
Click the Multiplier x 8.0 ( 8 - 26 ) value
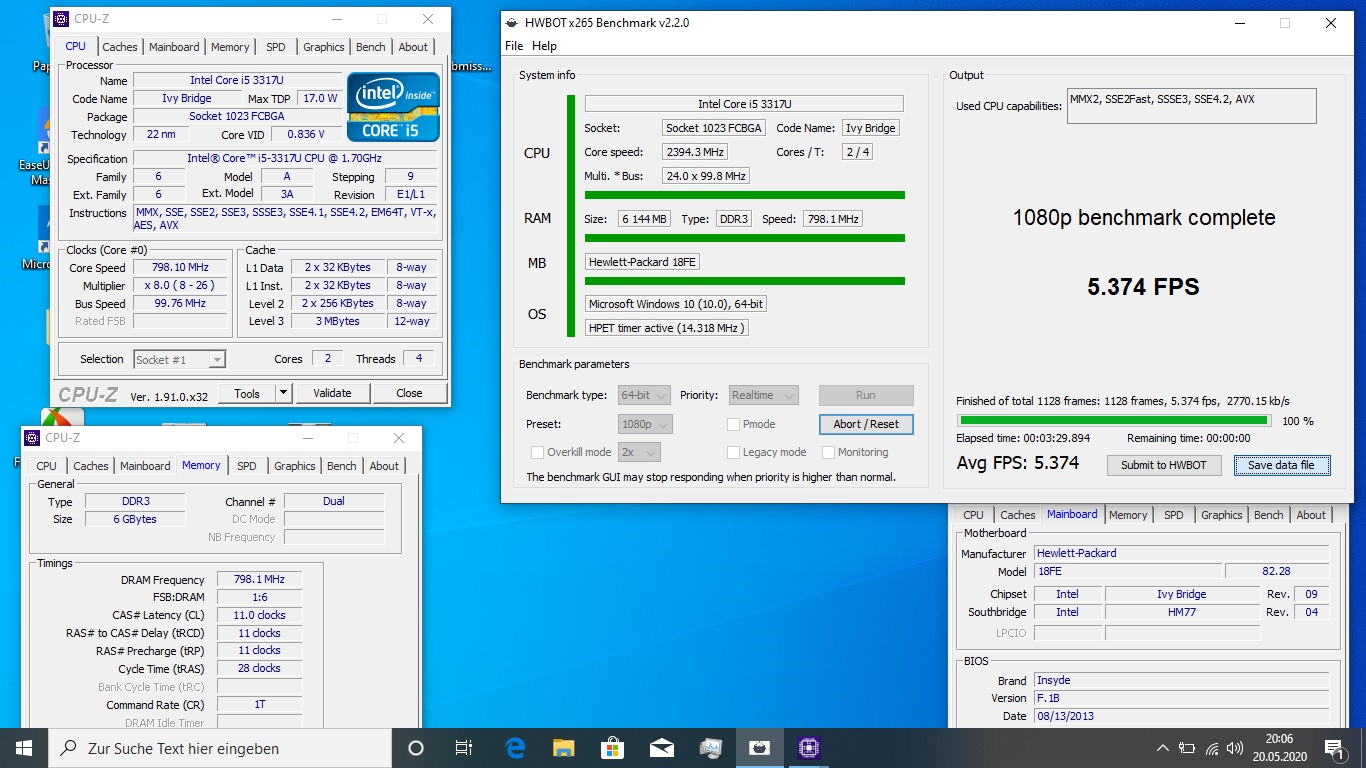click(180, 285)
